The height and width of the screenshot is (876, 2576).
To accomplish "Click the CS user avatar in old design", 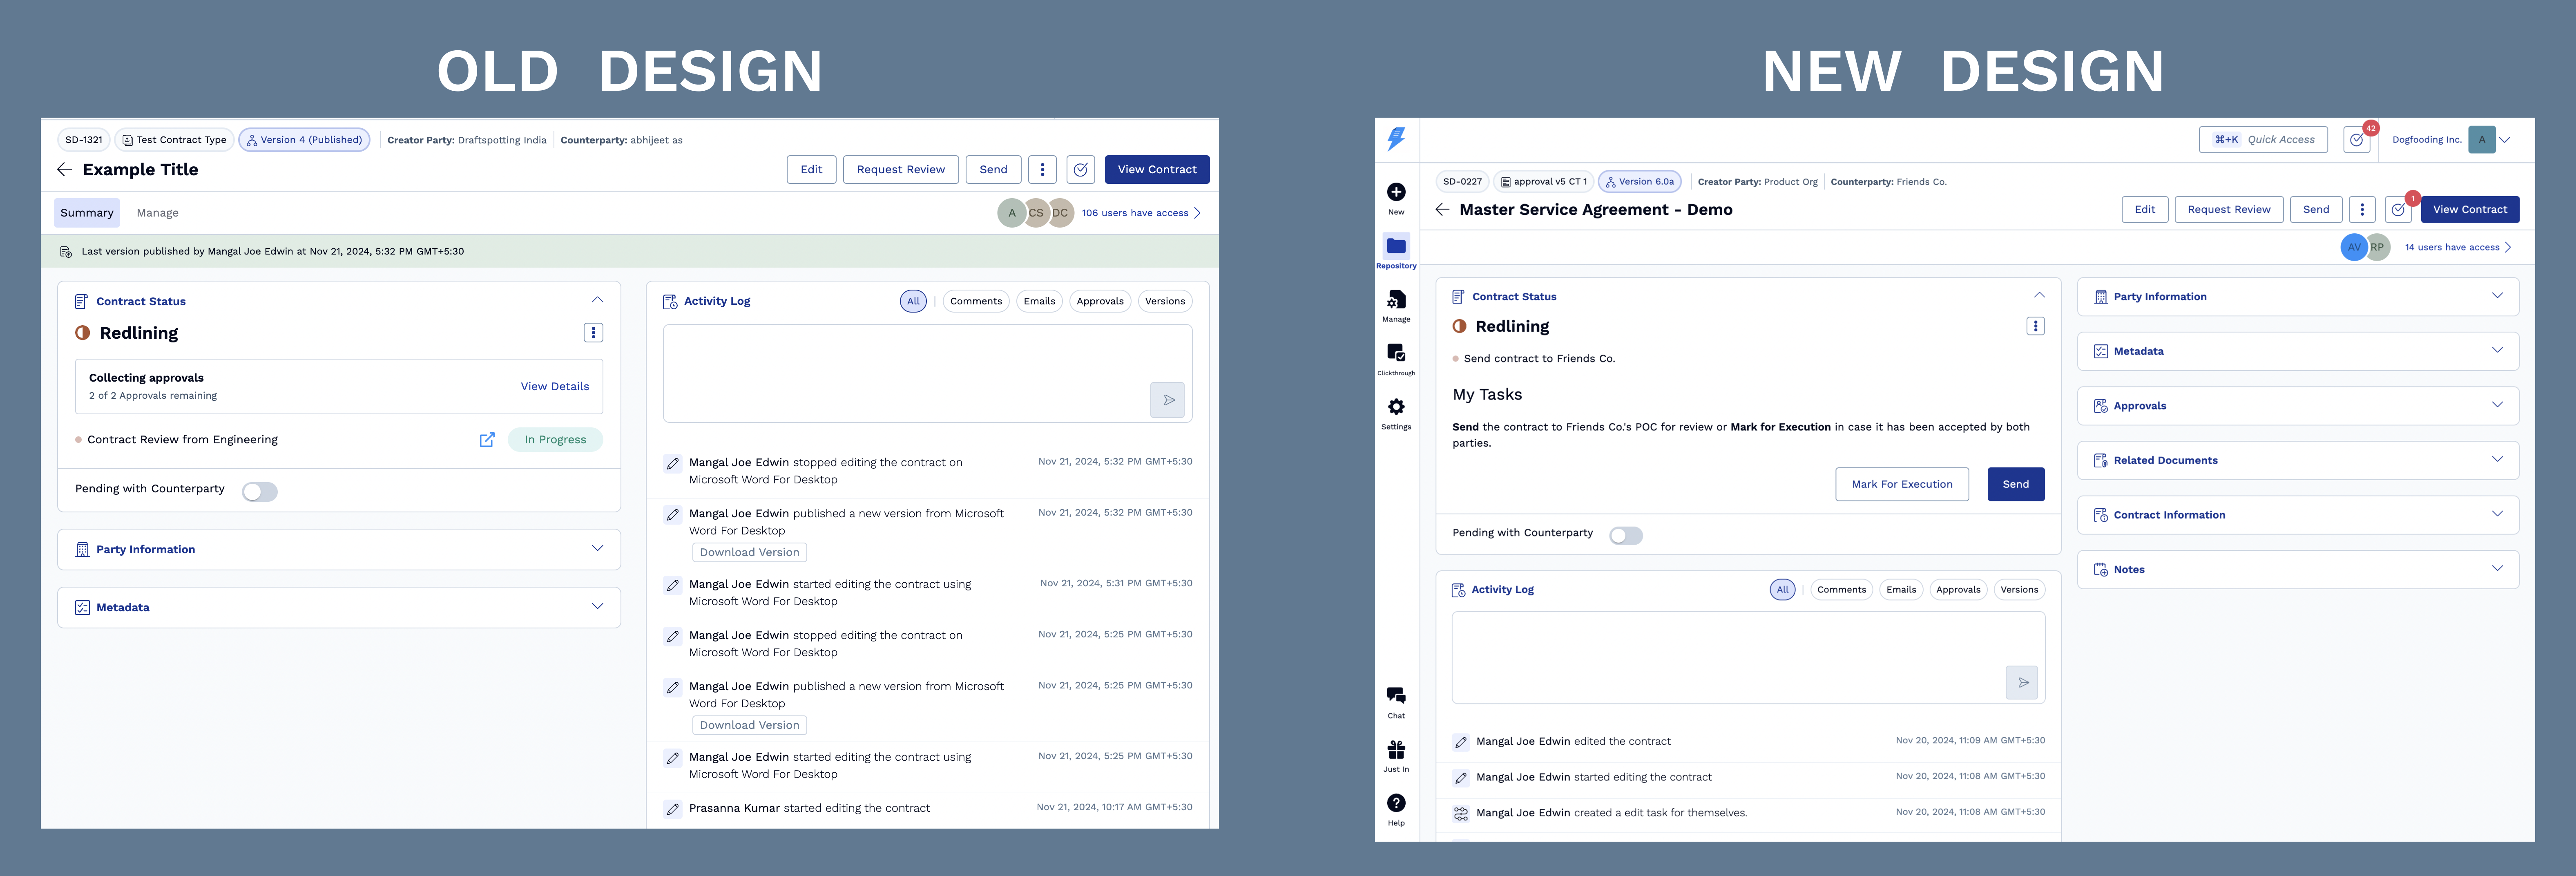I will coord(1036,213).
